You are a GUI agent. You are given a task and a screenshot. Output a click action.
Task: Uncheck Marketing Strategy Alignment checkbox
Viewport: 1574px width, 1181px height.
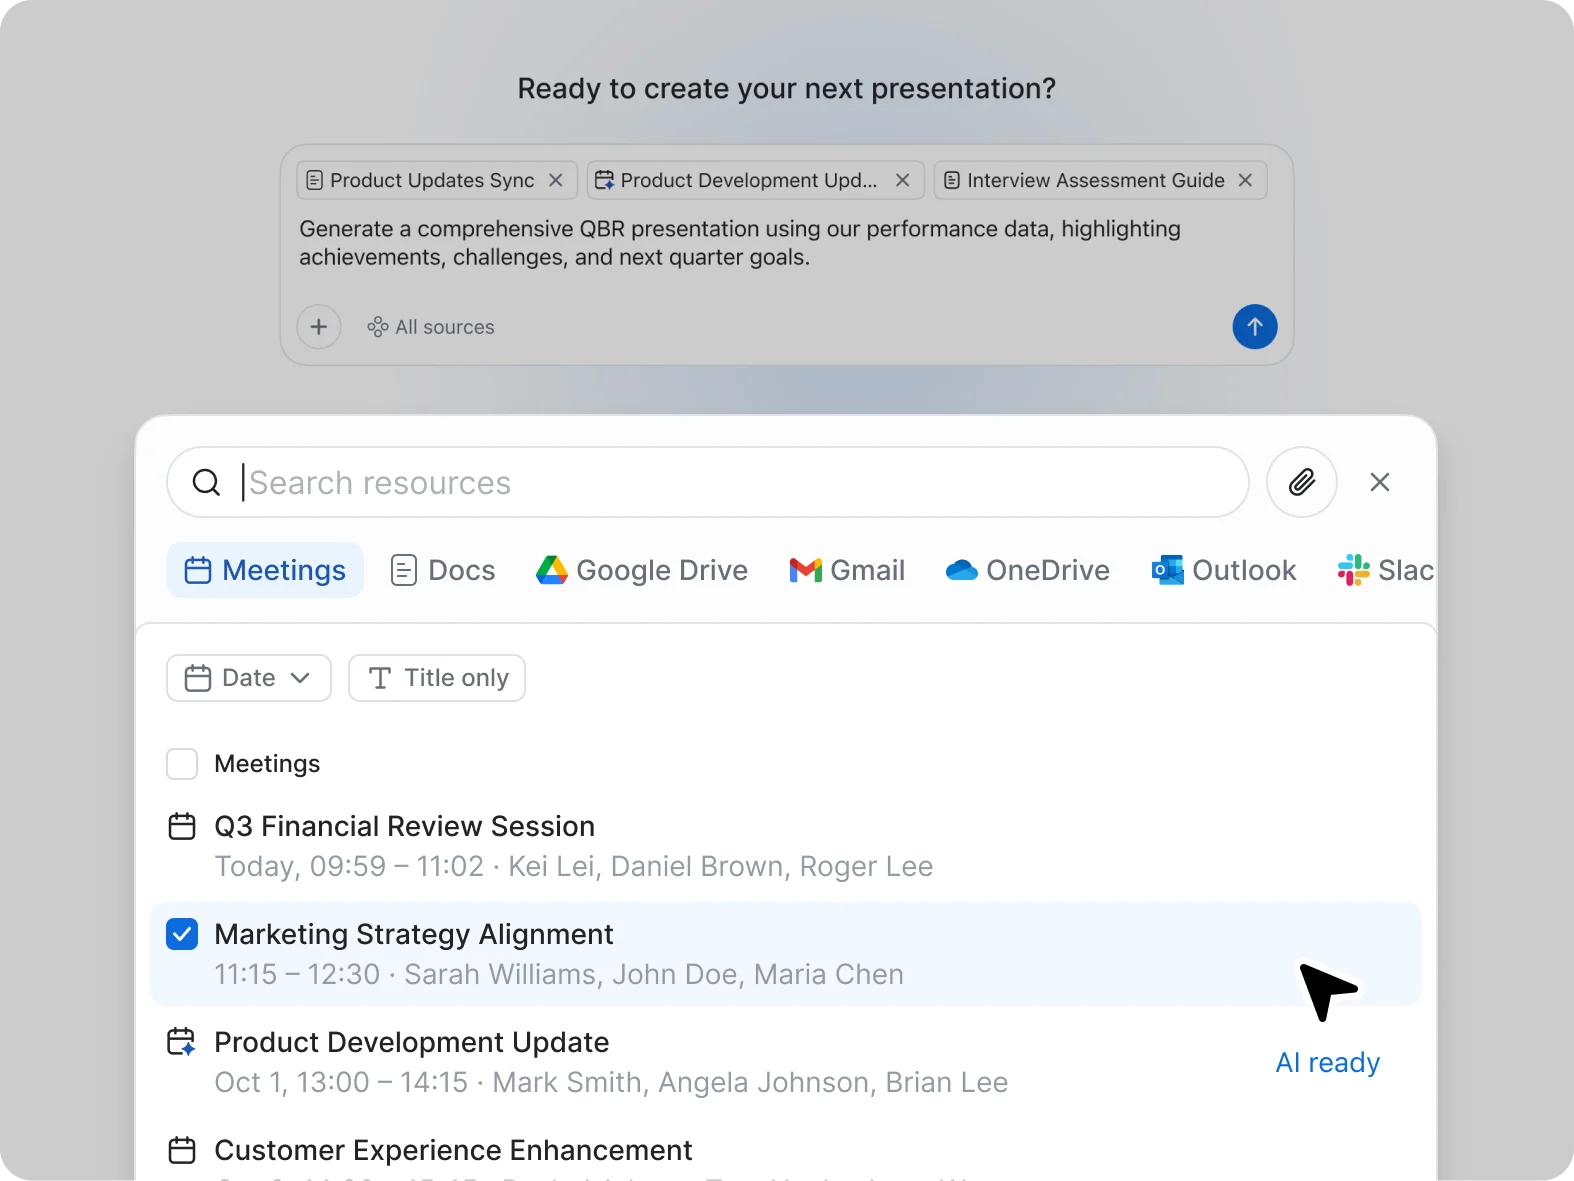182,934
